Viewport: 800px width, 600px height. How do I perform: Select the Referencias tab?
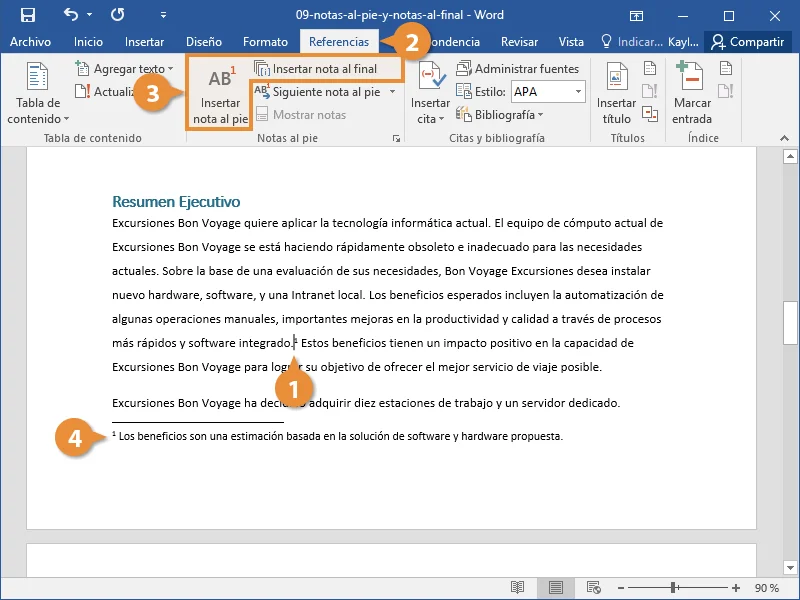(339, 42)
